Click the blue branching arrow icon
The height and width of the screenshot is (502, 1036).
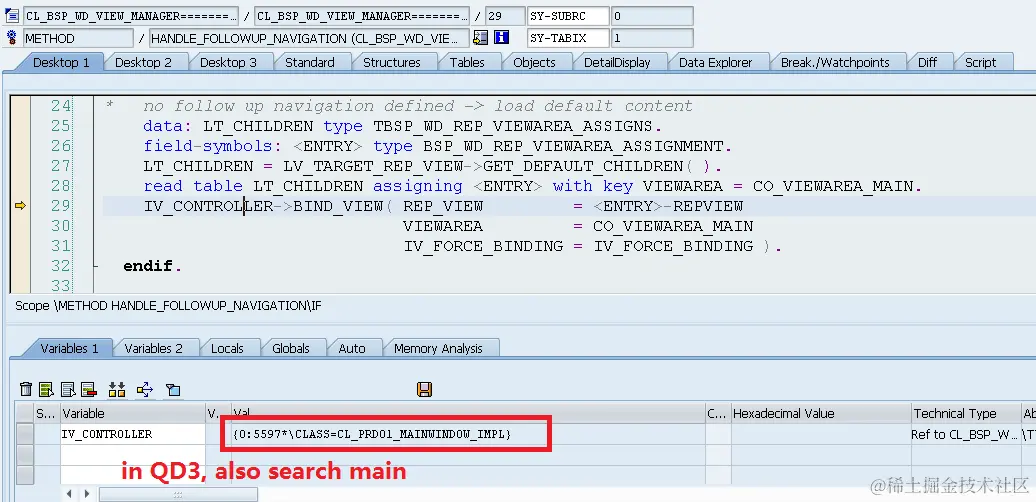tap(145, 389)
